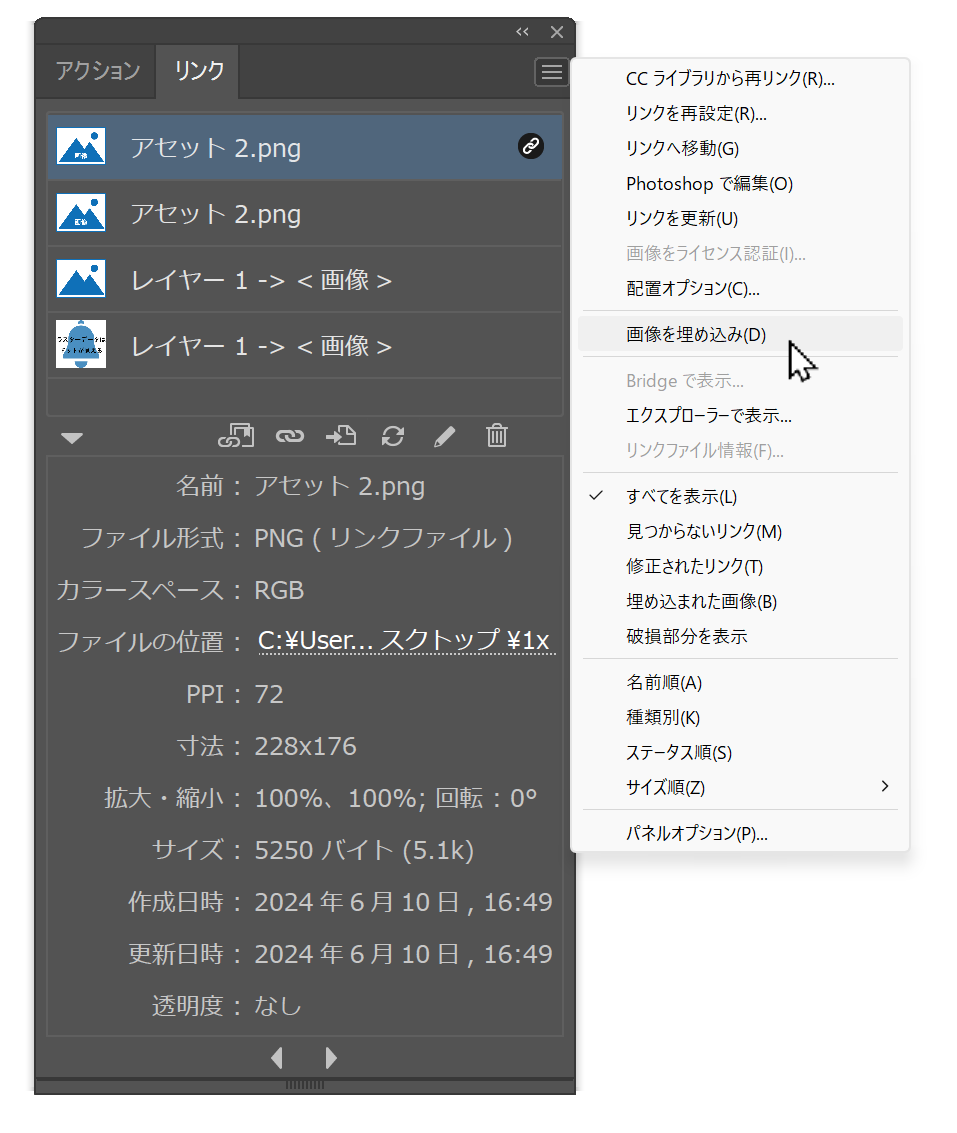This screenshot has width=957, height=1133.
Task: Select the レイヤー 1 image thumbnail
Action: point(82,279)
